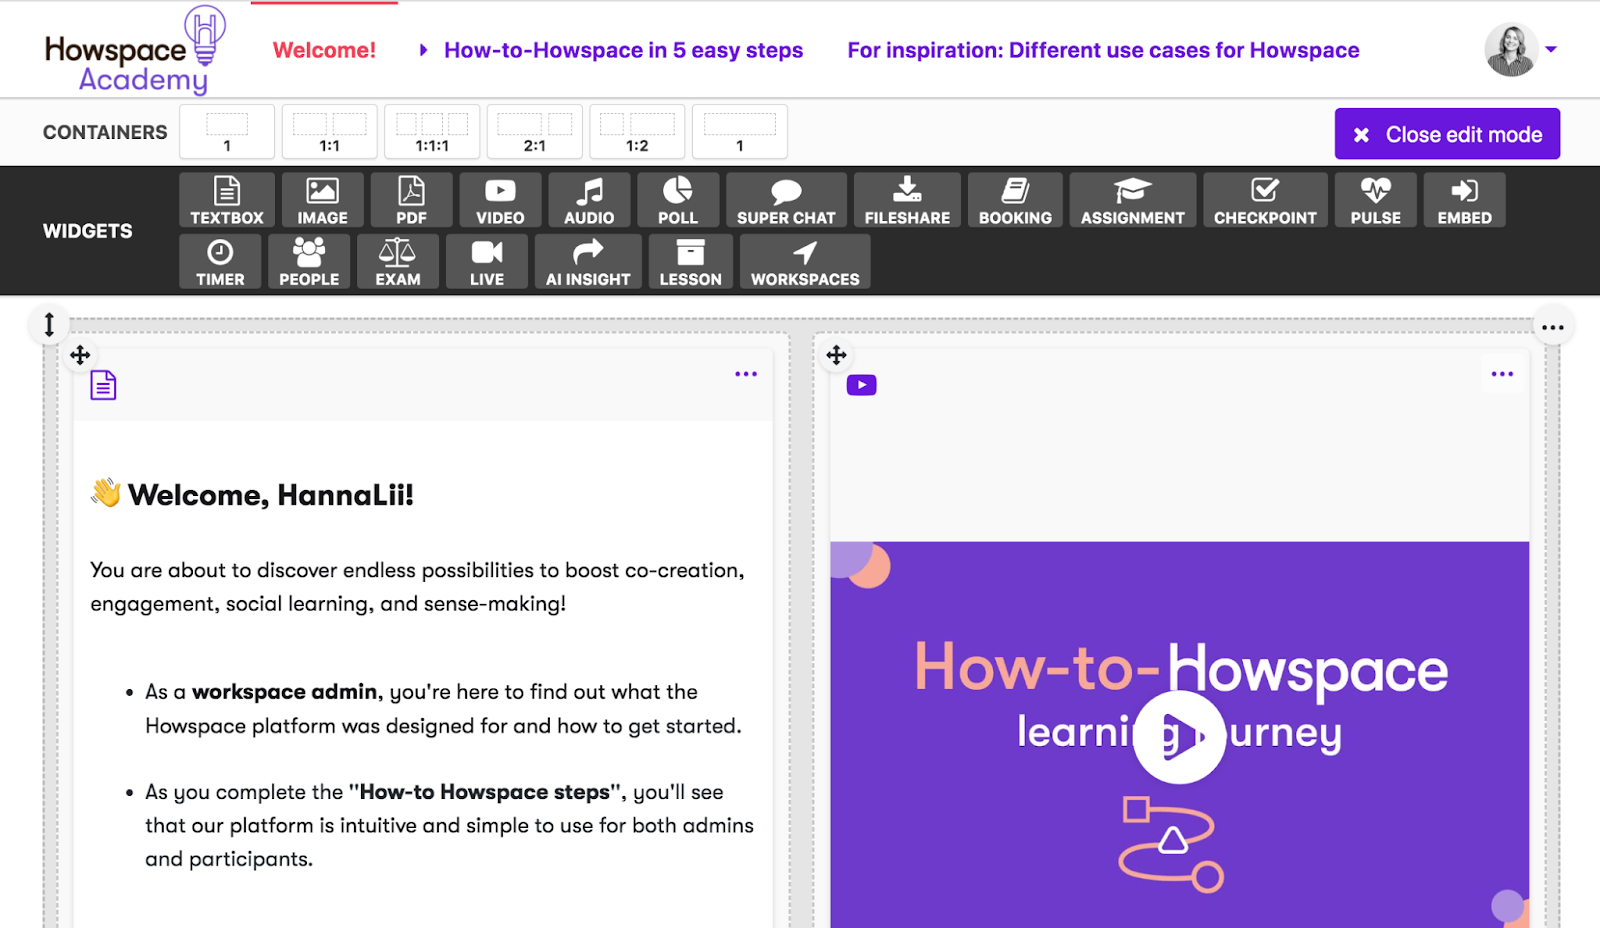Viewport: 1600px width, 928px height.
Task: Click the 'workspace admin' bold text
Action: [x=285, y=692]
